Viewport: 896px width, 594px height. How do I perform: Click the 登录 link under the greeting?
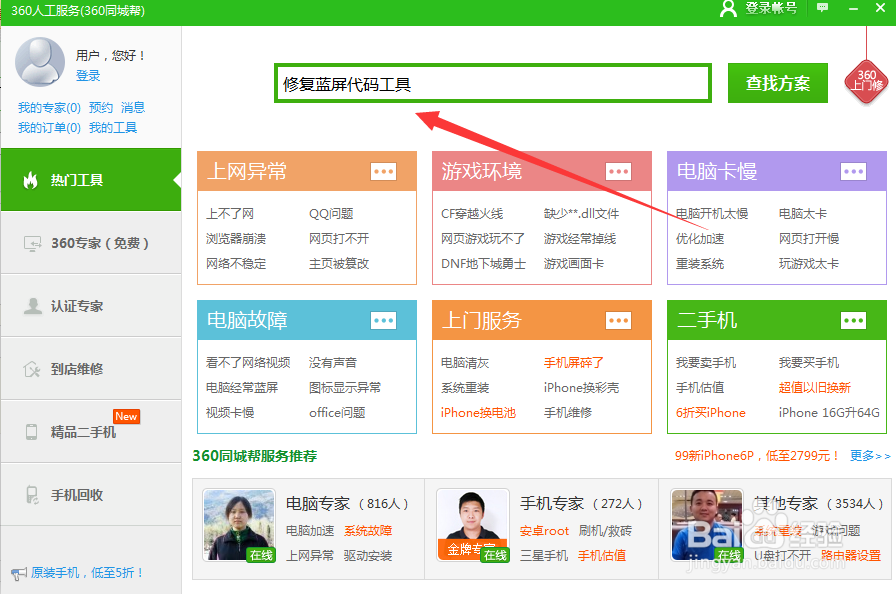tap(88, 75)
